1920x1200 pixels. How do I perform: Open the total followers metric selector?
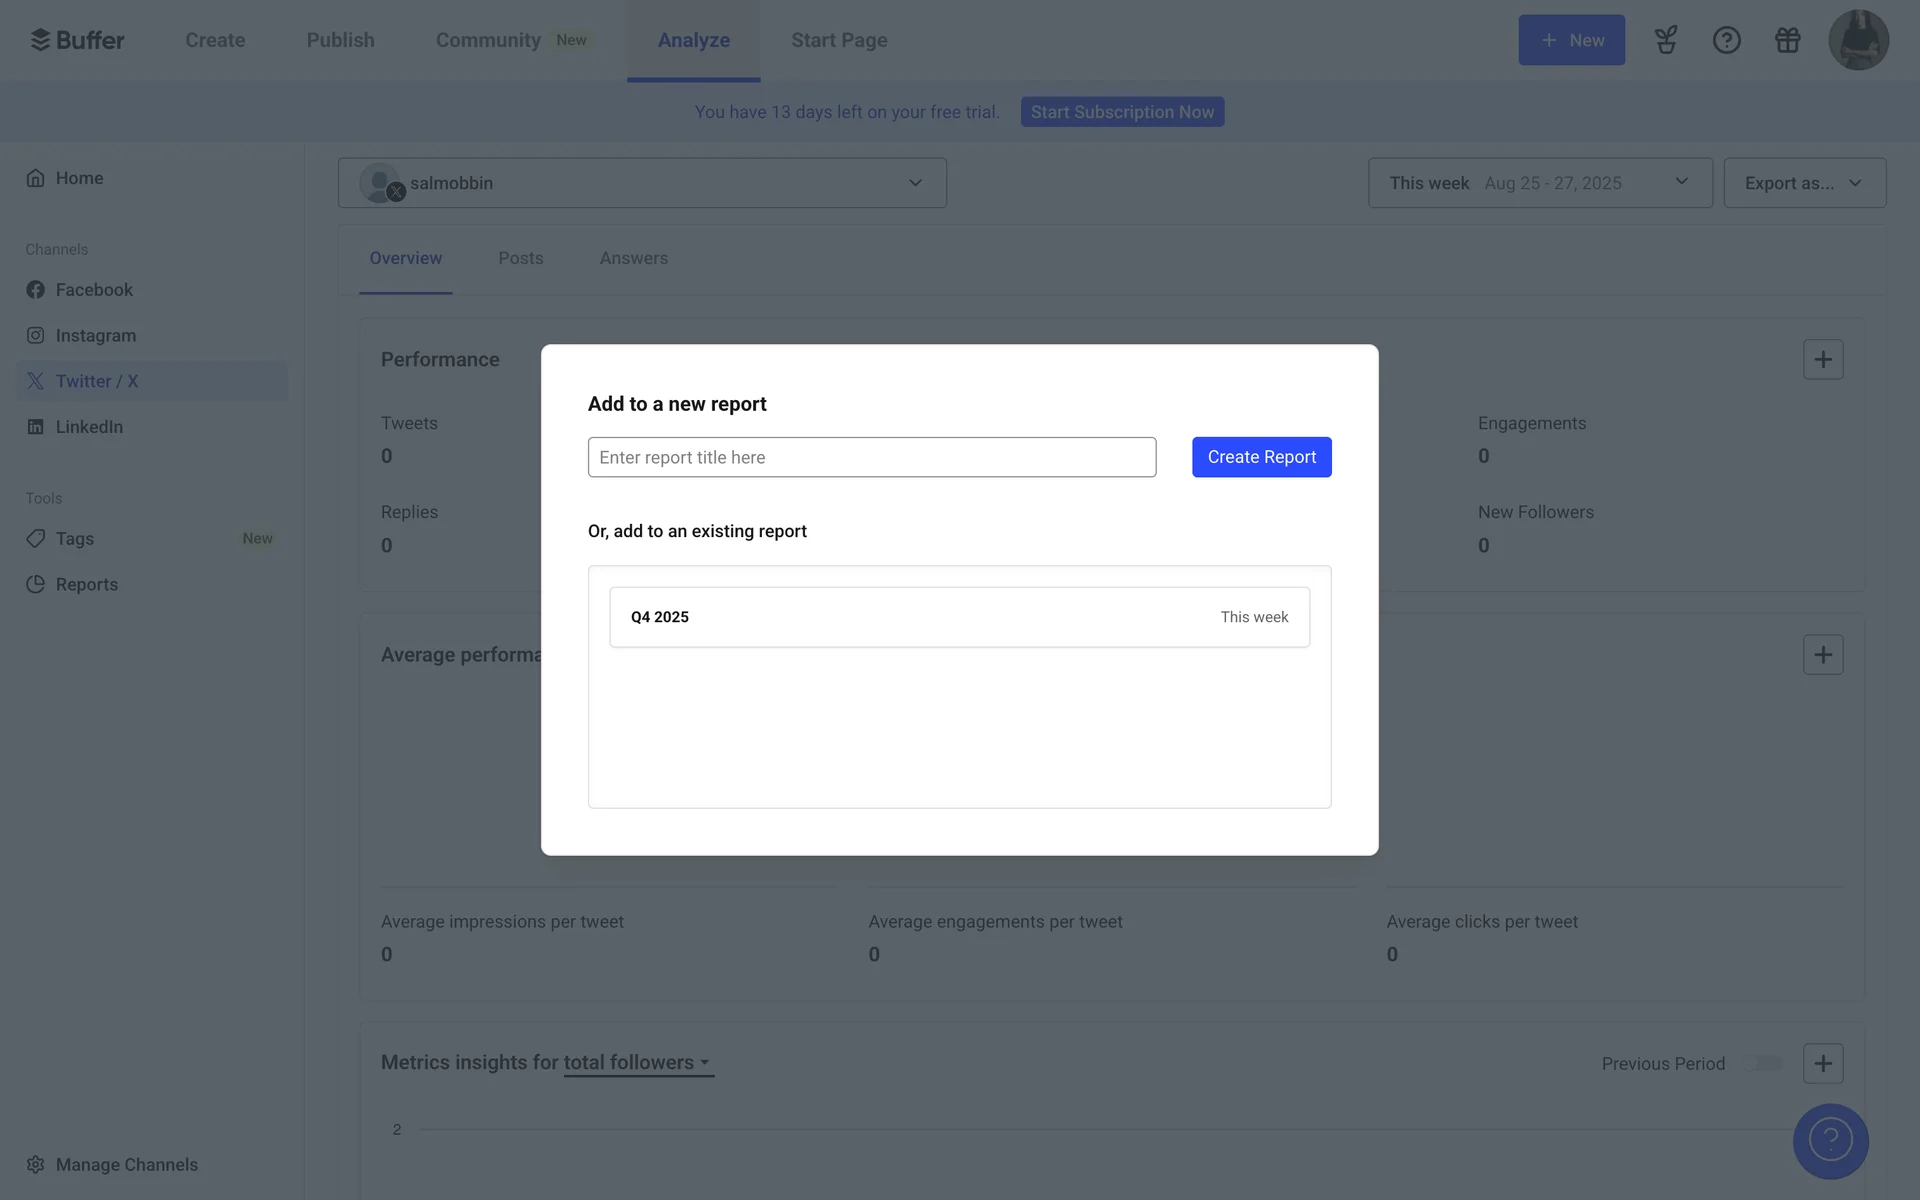tap(638, 1063)
